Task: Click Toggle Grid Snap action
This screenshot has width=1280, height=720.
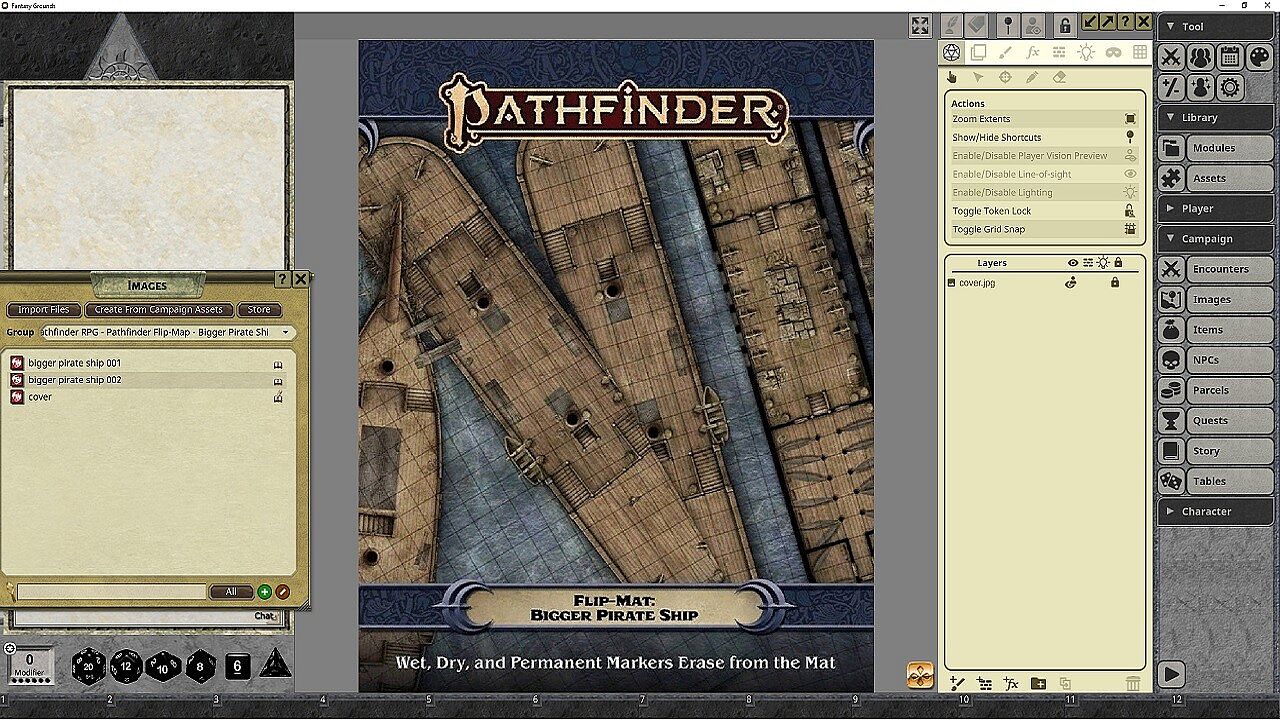Action: [1044, 229]
